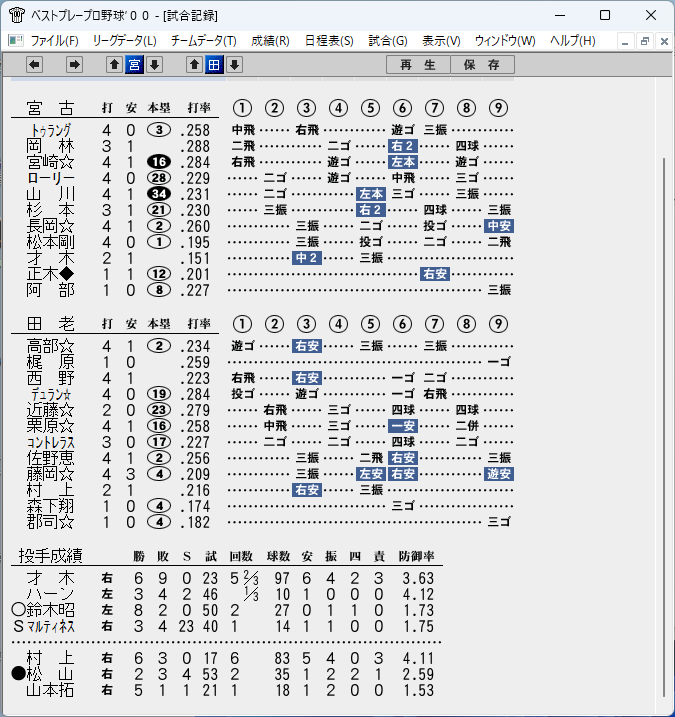Screen dimensions: 675x717
Task: Open the 試合(G) menu
Action: click(388, 41)
